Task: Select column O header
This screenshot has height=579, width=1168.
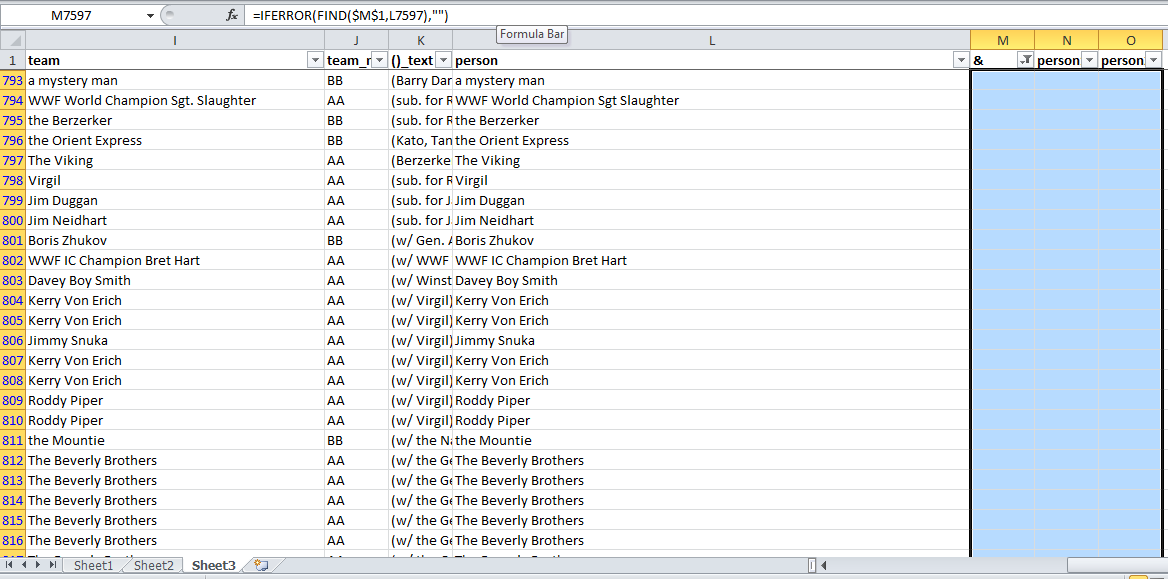Action: pyautogui.click(x=1131, y=40)
